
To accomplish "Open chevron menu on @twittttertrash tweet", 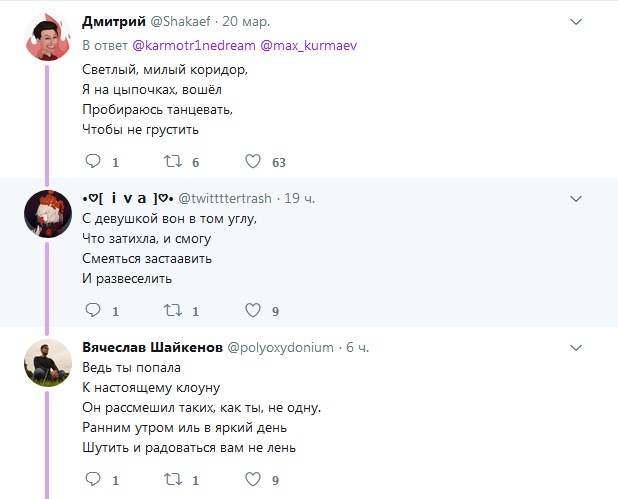I will pos(576,199).
